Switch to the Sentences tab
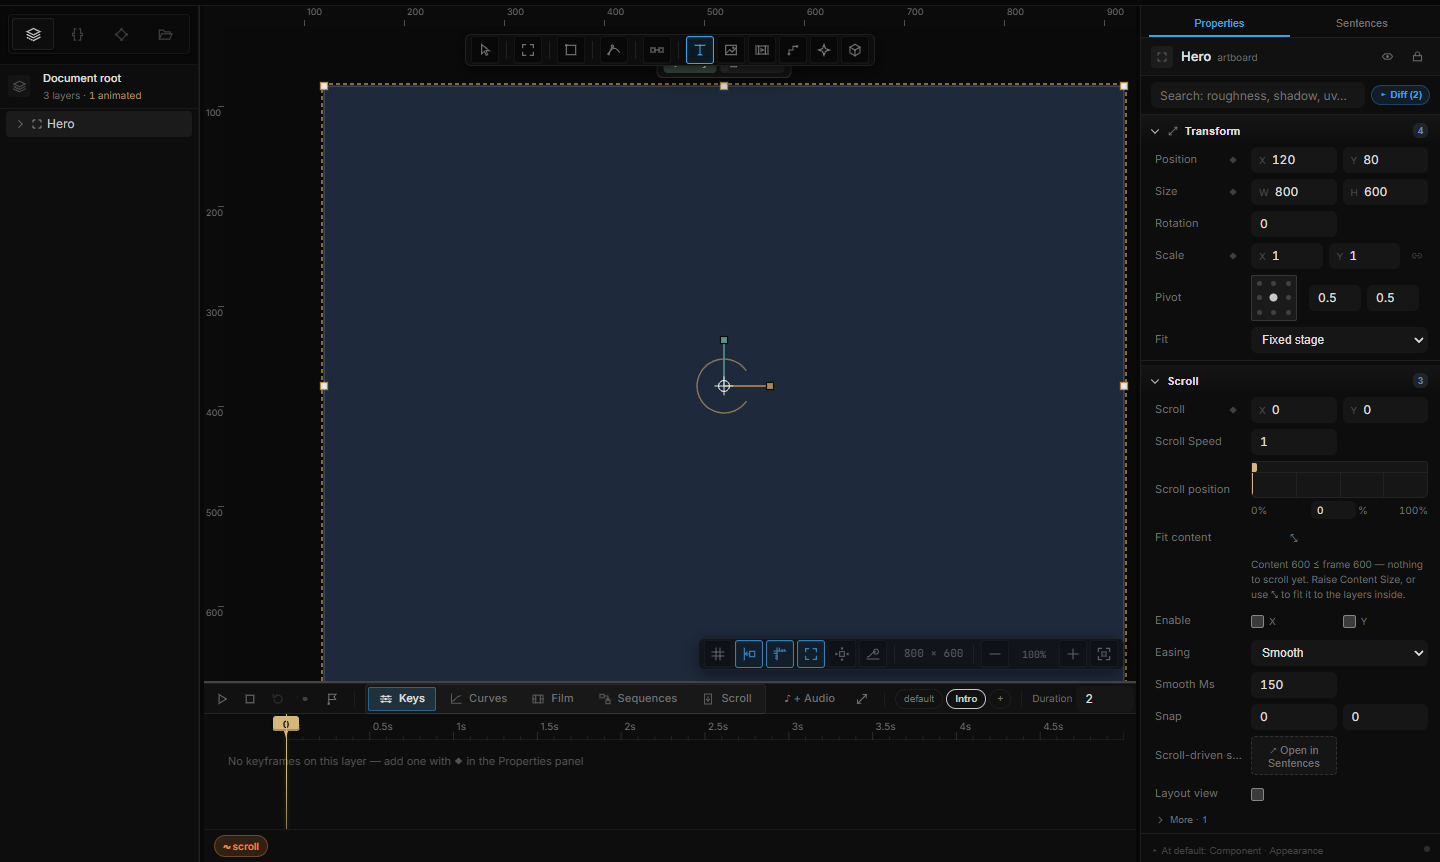Viewport: 1440px width, 862px height. (x=1361, y=23)
